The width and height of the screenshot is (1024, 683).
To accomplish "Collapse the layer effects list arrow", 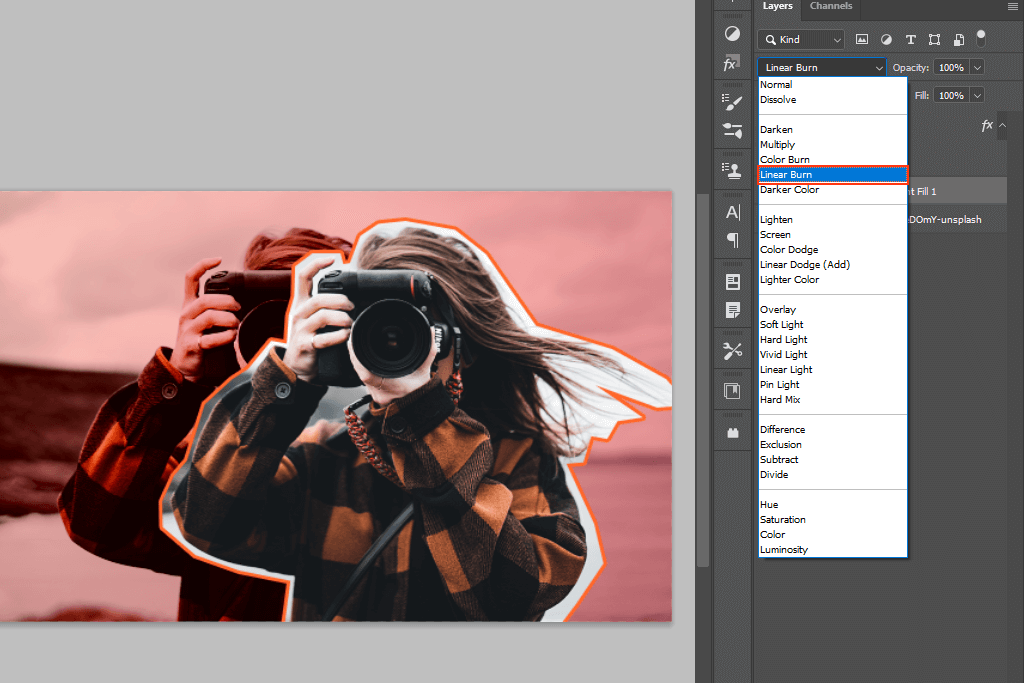I will [x=1002, y=125].
